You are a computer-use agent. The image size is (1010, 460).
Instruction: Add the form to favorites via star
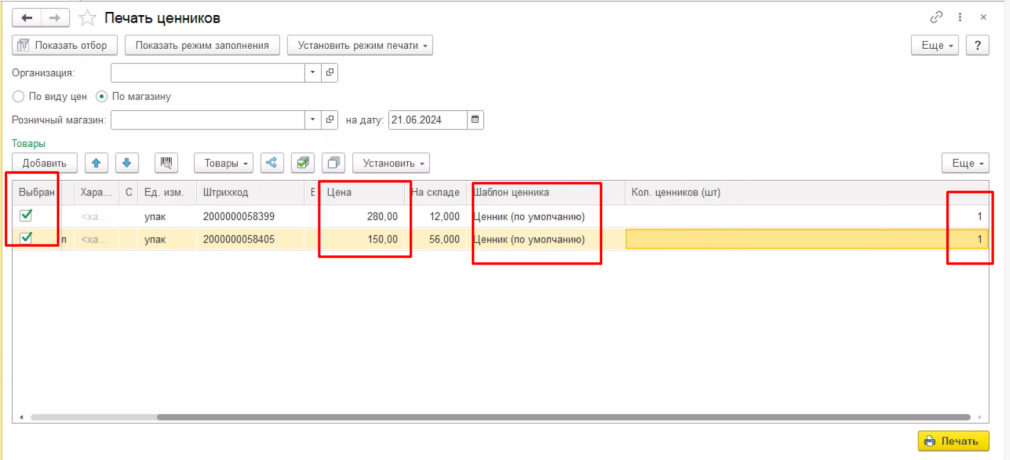(x=89, y=18)
